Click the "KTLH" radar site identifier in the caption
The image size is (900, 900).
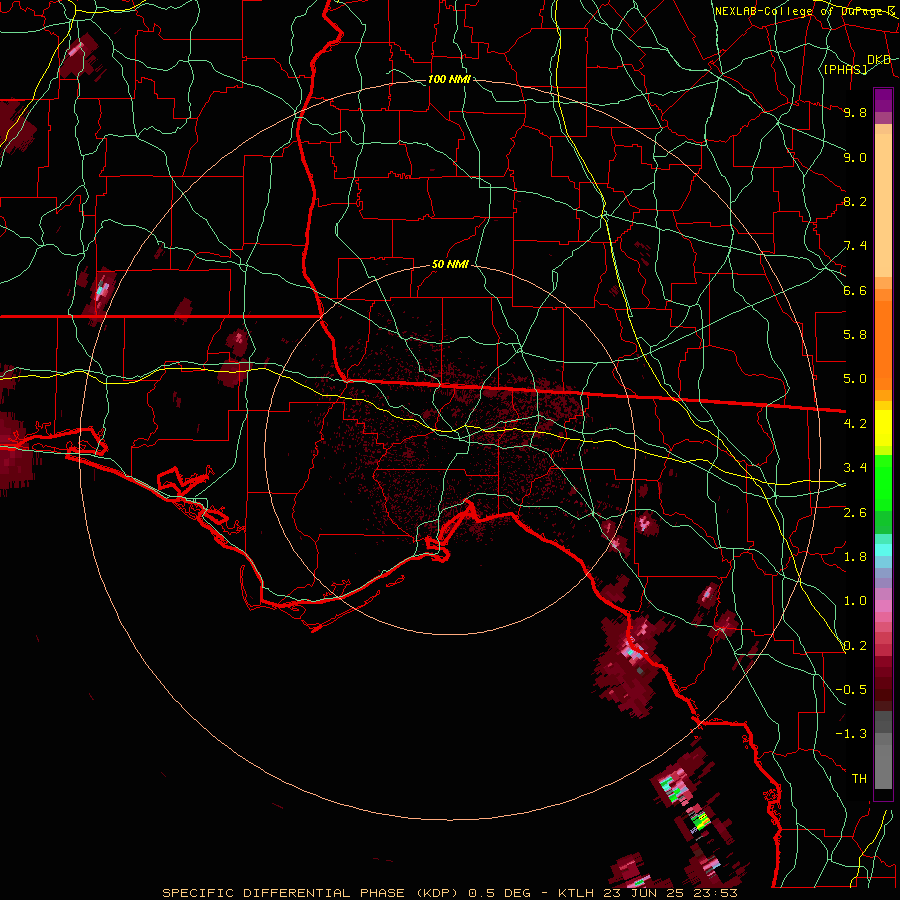click(577, 893)
